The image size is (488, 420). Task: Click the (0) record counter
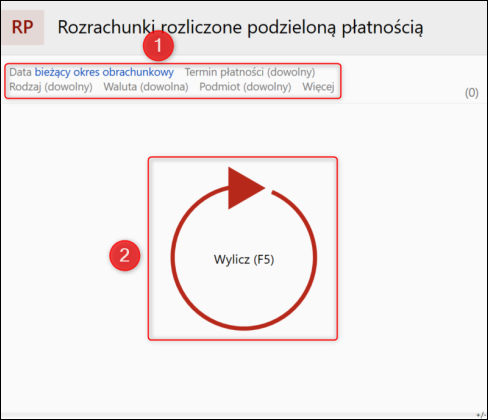[472, 93]
